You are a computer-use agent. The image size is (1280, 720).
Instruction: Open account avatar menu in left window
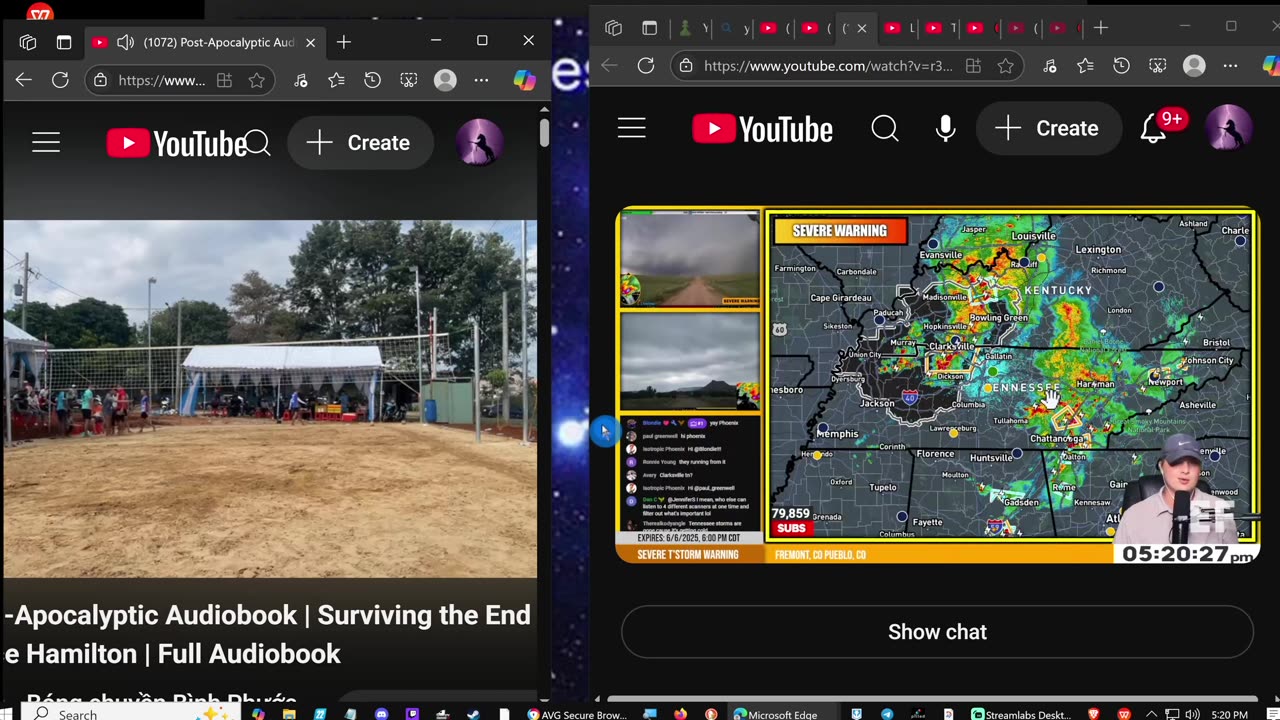click(479, 143)
